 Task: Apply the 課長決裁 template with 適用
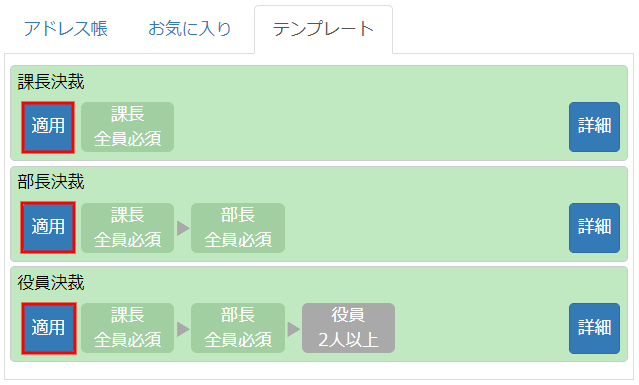click(48, 127)
